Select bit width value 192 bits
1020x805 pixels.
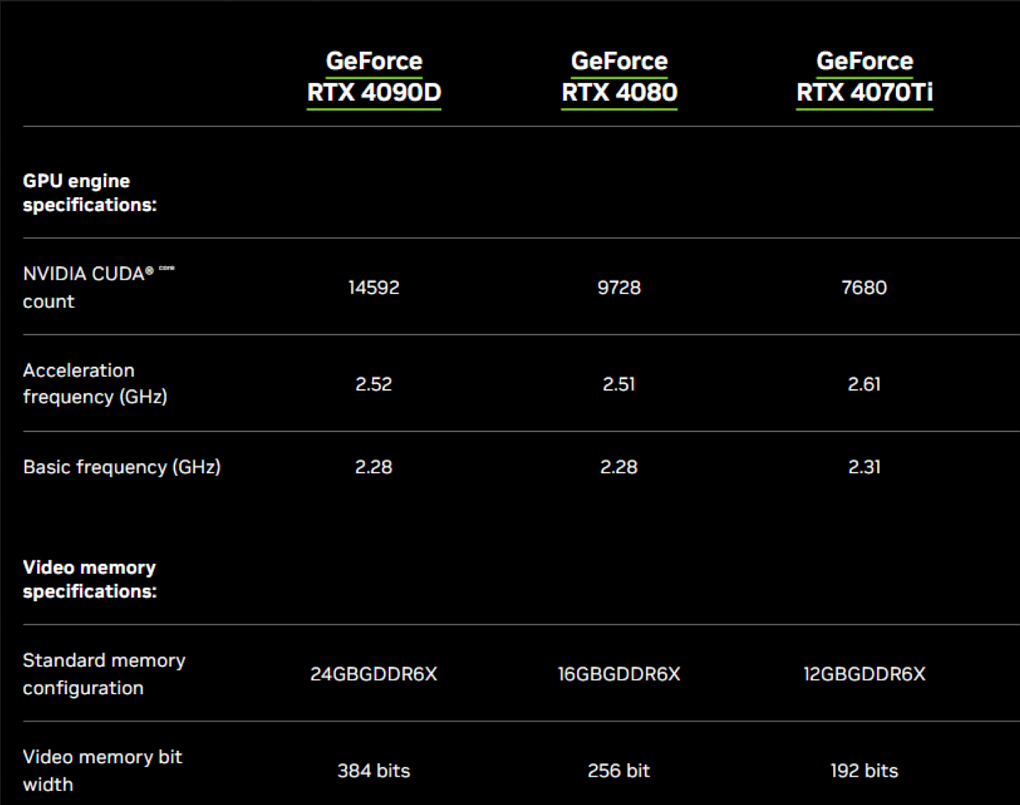coord(864,771)
